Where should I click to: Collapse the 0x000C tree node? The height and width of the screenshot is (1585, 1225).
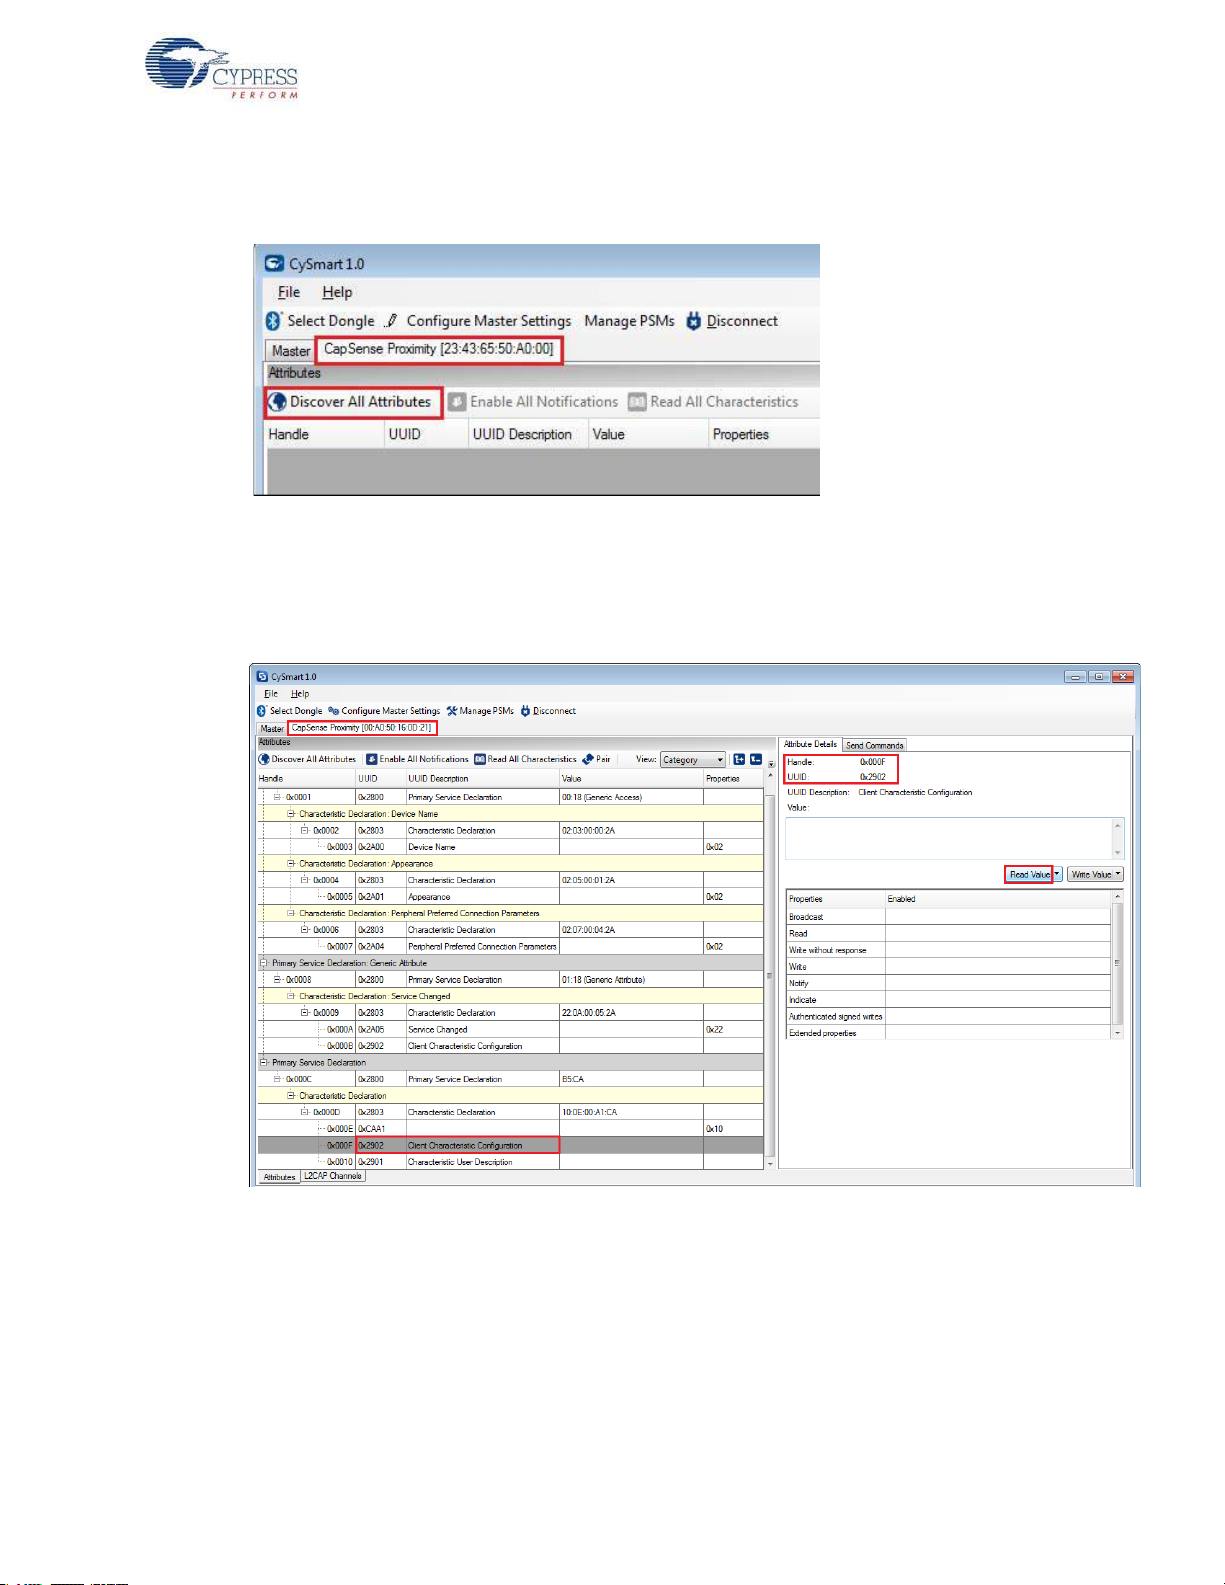(x=277, y=1079)
